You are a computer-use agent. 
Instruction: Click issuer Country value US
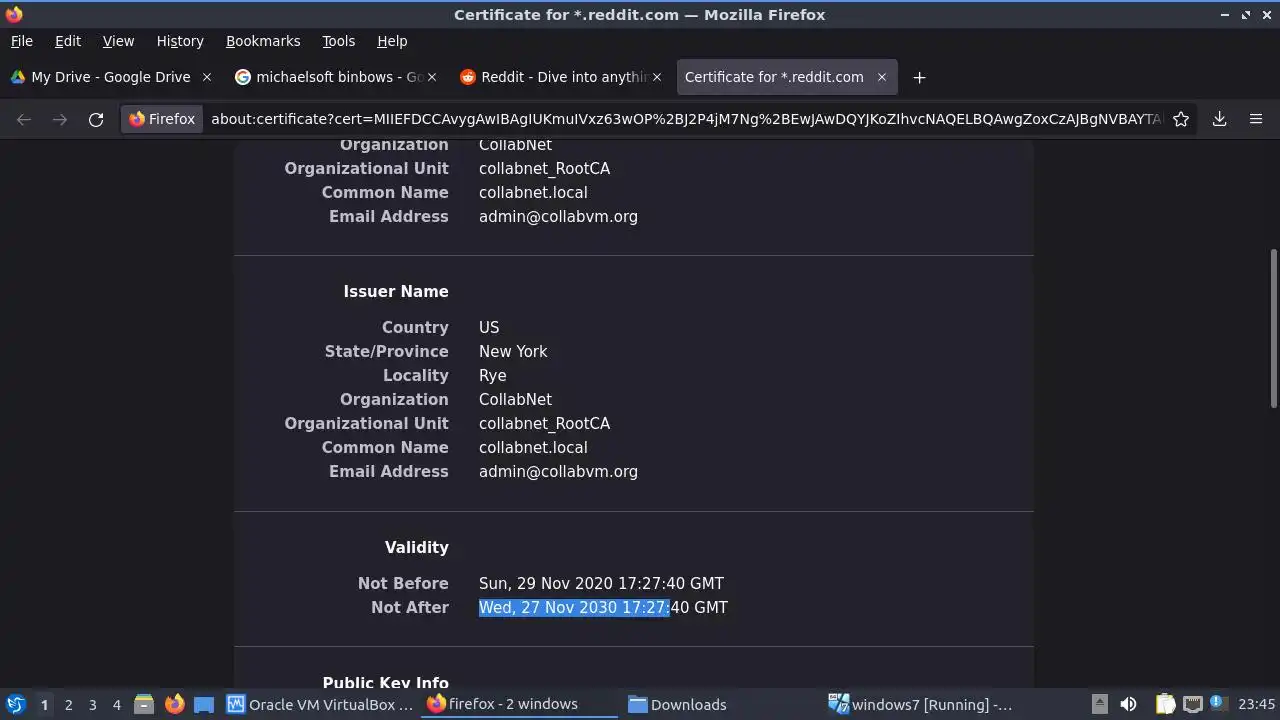pyautogui.click(x=489, y=327)
